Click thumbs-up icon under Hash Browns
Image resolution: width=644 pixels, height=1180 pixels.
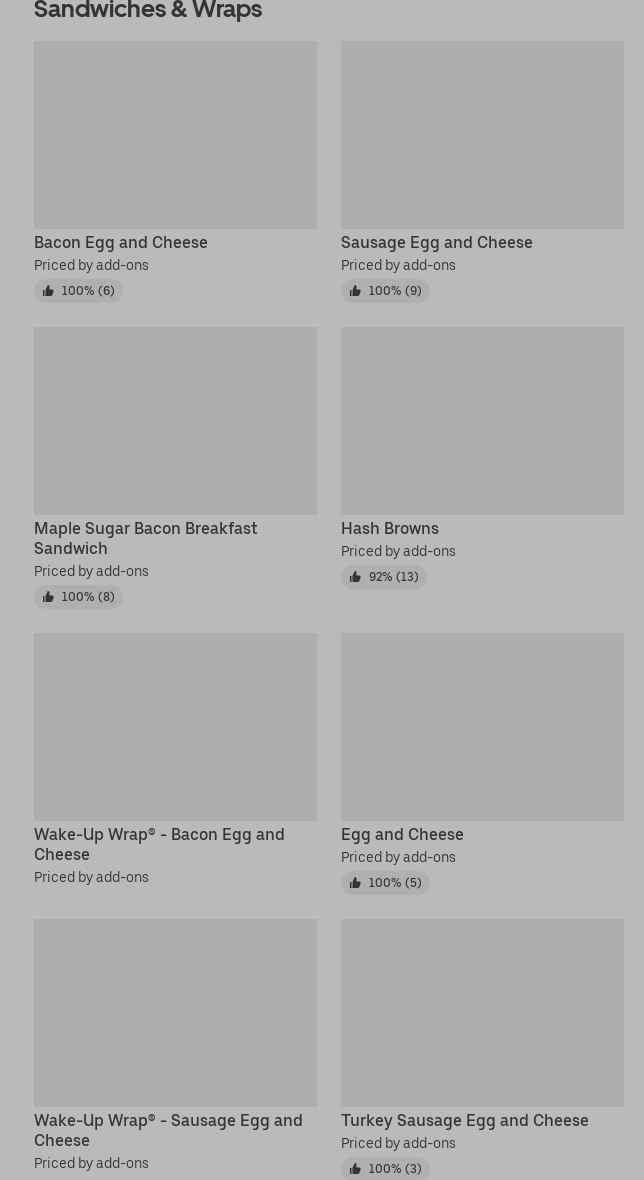[x=355, y=576]
